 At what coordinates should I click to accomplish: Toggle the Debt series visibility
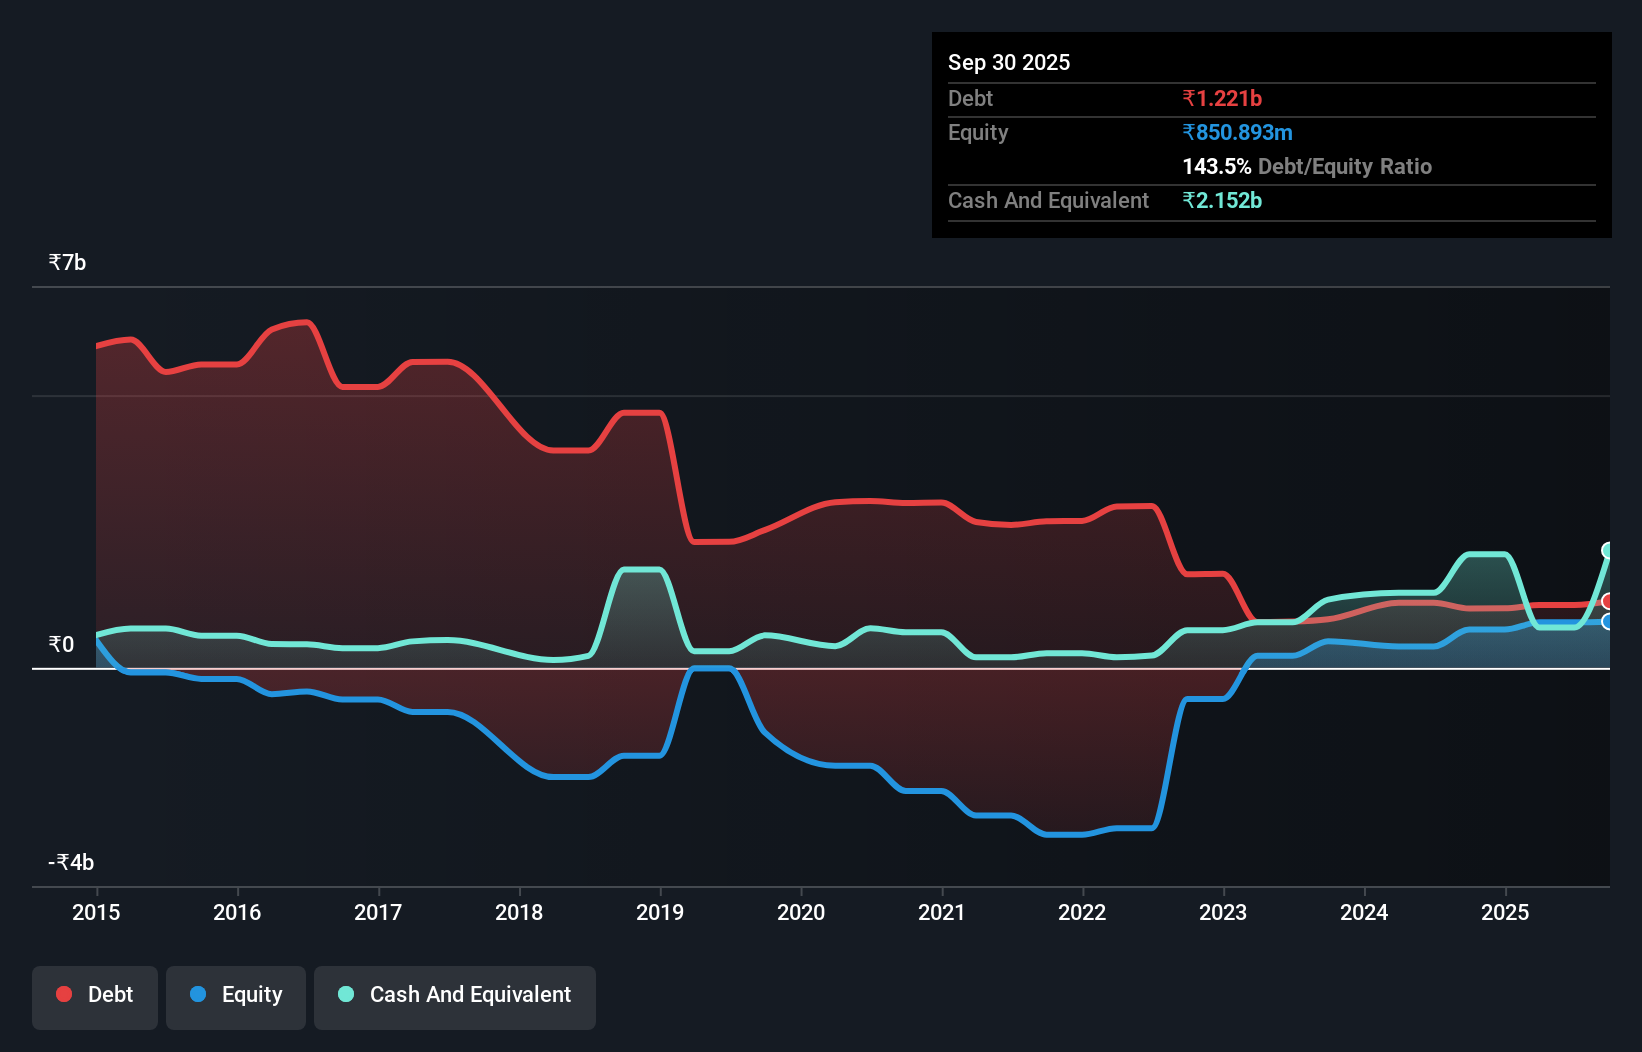[94, 995]
